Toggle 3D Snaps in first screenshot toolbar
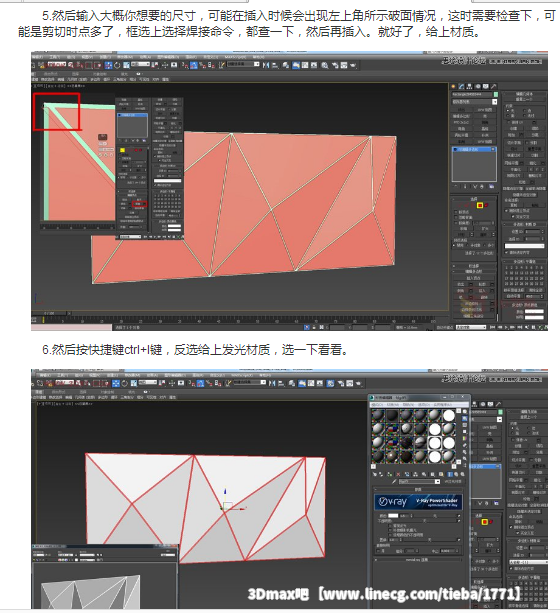 tap(184, 65)
